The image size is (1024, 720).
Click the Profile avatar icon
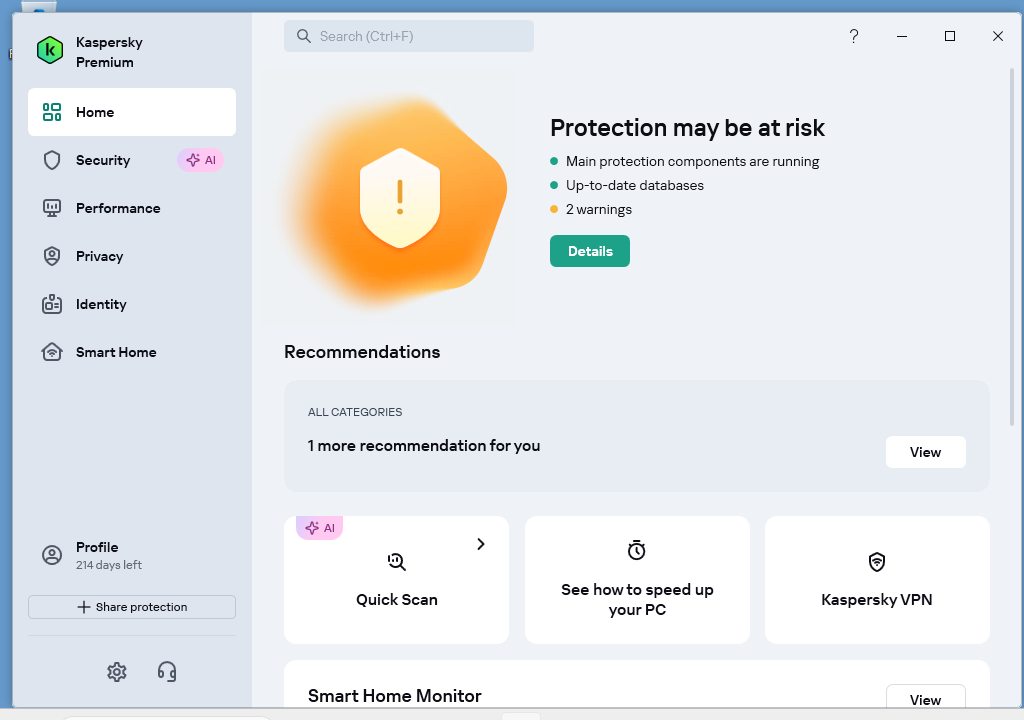coord(52,555)
